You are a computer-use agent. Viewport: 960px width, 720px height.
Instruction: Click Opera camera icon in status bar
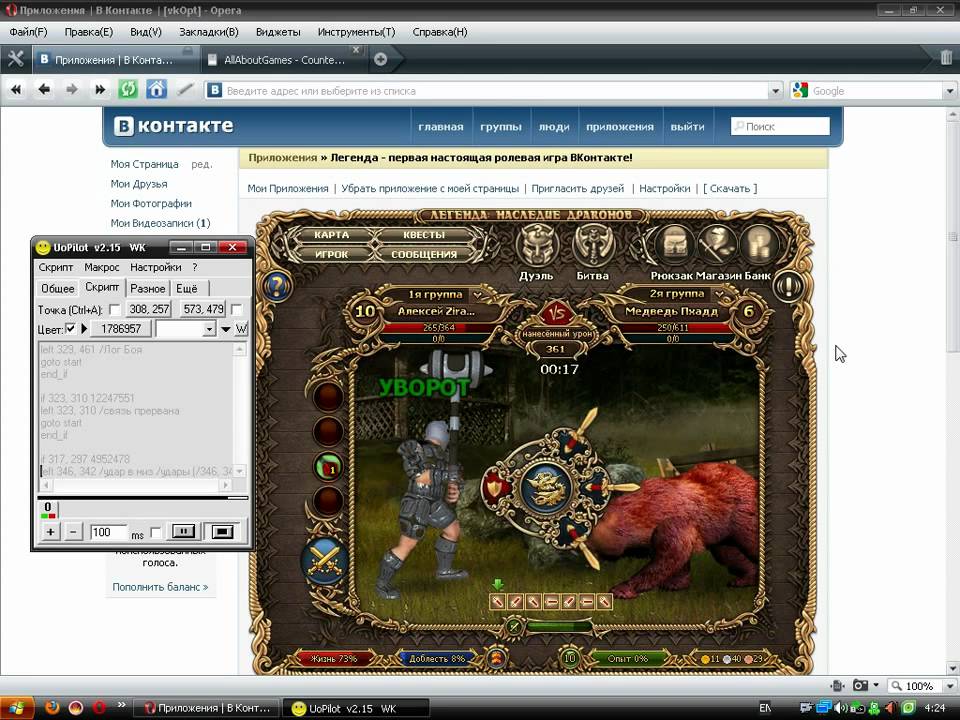861,685
